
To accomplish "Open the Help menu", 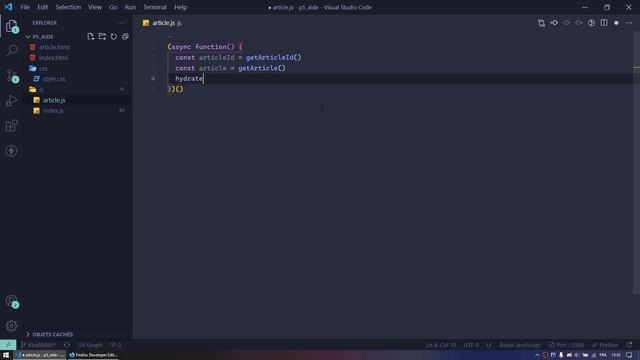I will pyautogui.click(x=180, y=7).
